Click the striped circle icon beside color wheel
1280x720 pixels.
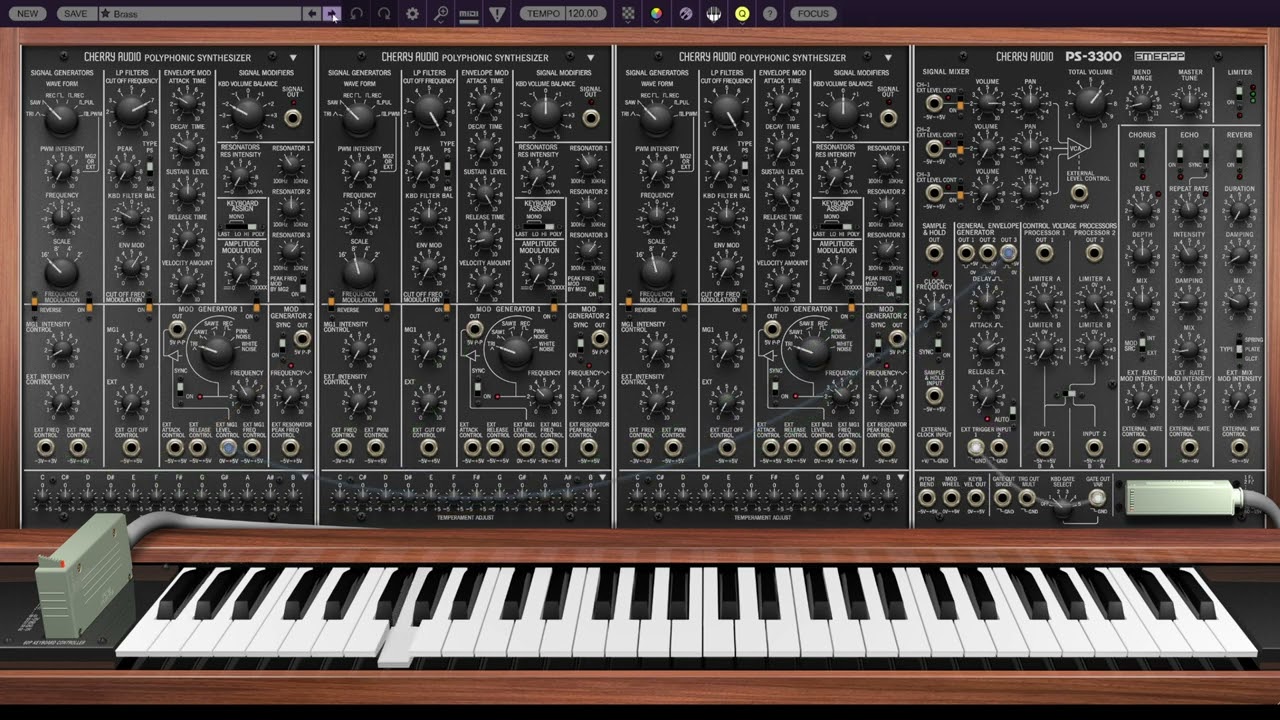point(685,14)
